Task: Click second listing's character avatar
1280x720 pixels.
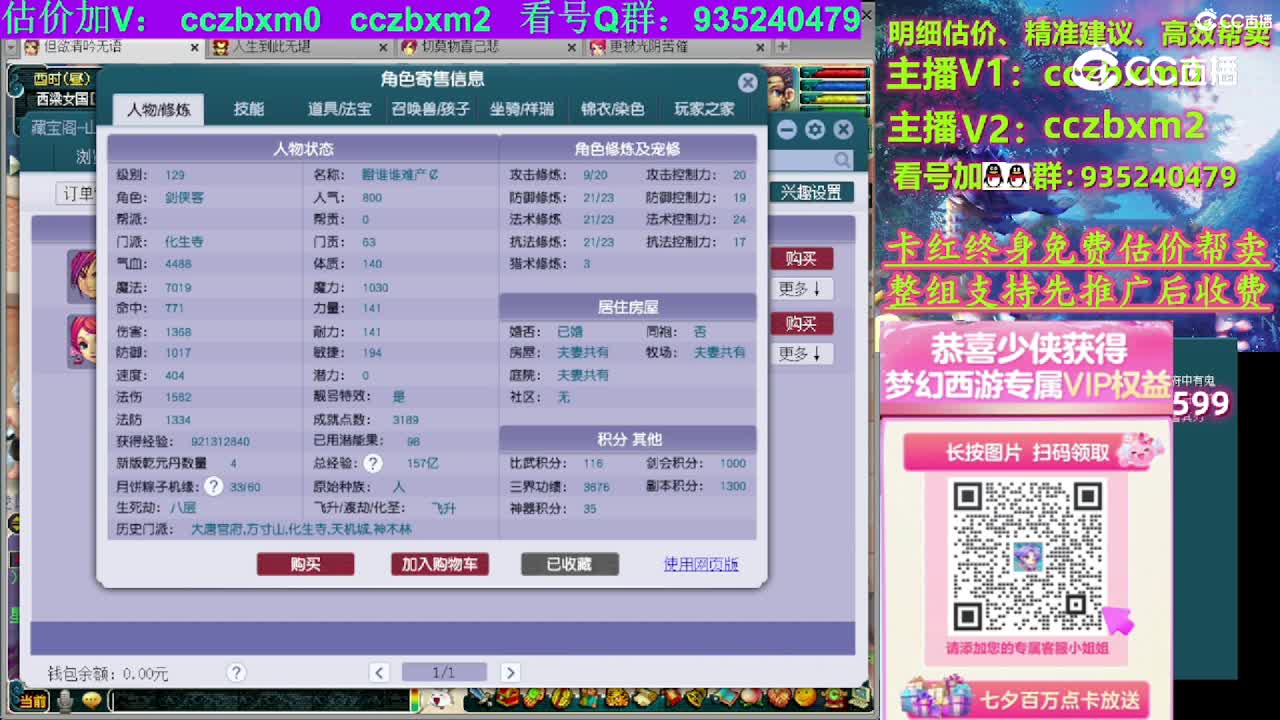Action: point(82,340)
